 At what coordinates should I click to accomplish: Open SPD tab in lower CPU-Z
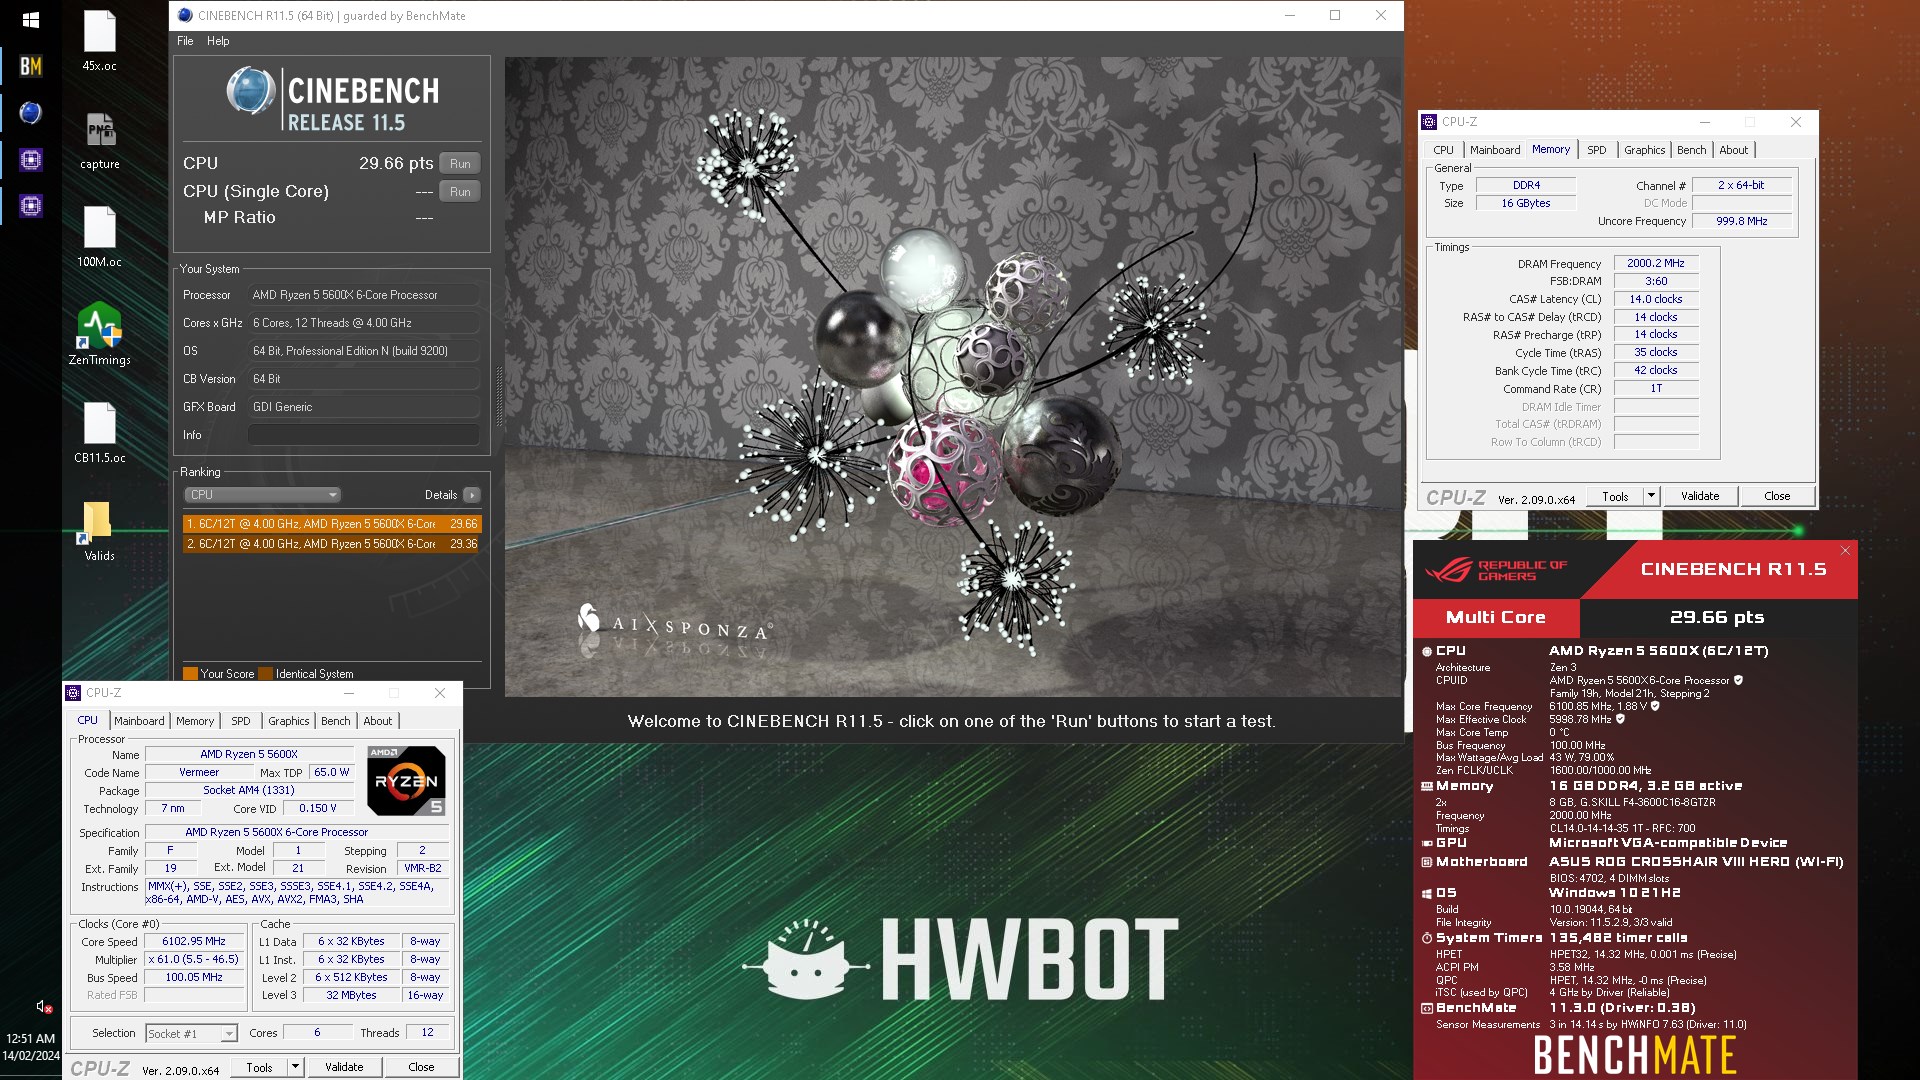pos(241,721)
